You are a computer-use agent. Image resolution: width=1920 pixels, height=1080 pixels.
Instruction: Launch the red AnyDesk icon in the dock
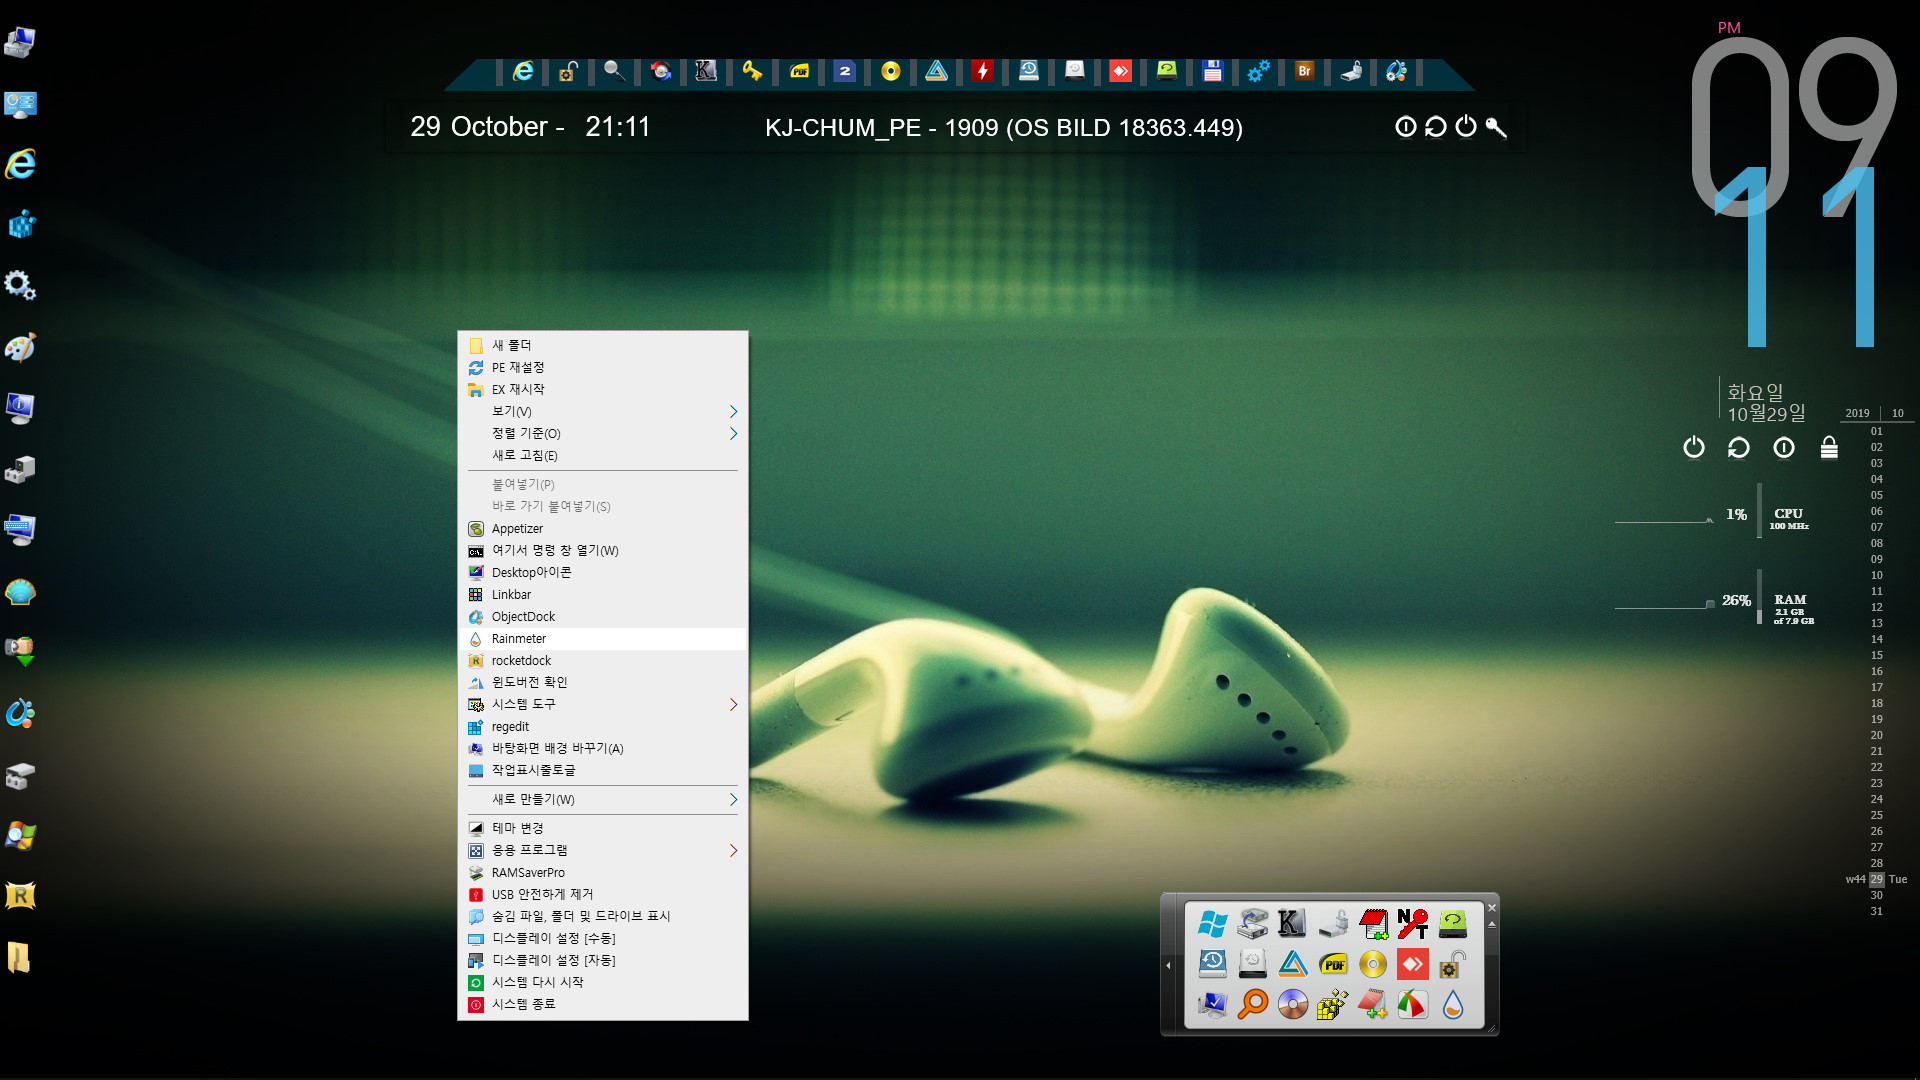click(x=1413, y=965)
